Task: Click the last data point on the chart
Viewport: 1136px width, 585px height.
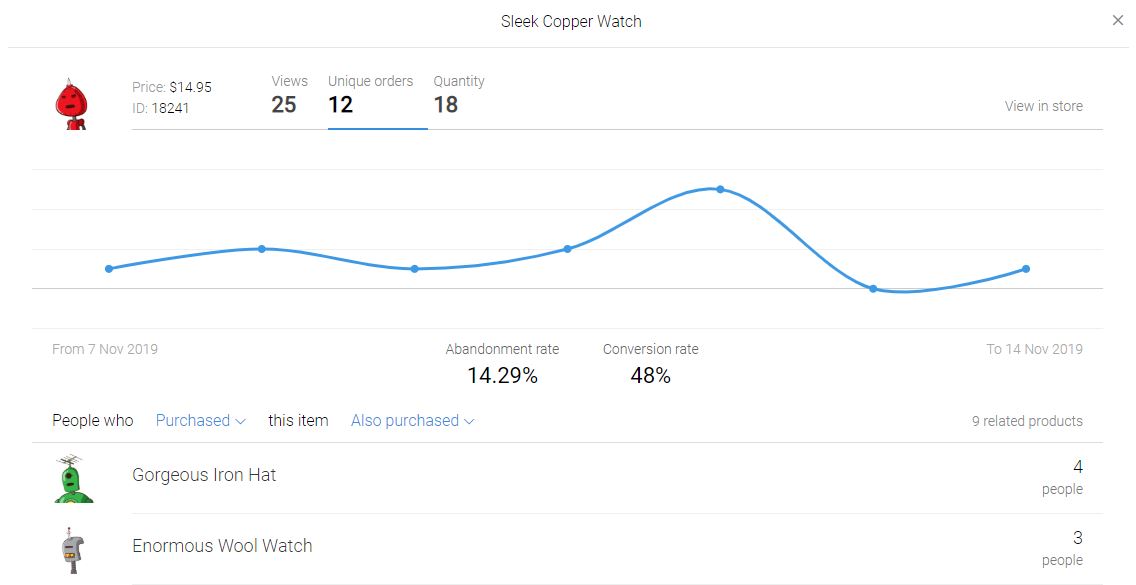Action: [1026, 269]
